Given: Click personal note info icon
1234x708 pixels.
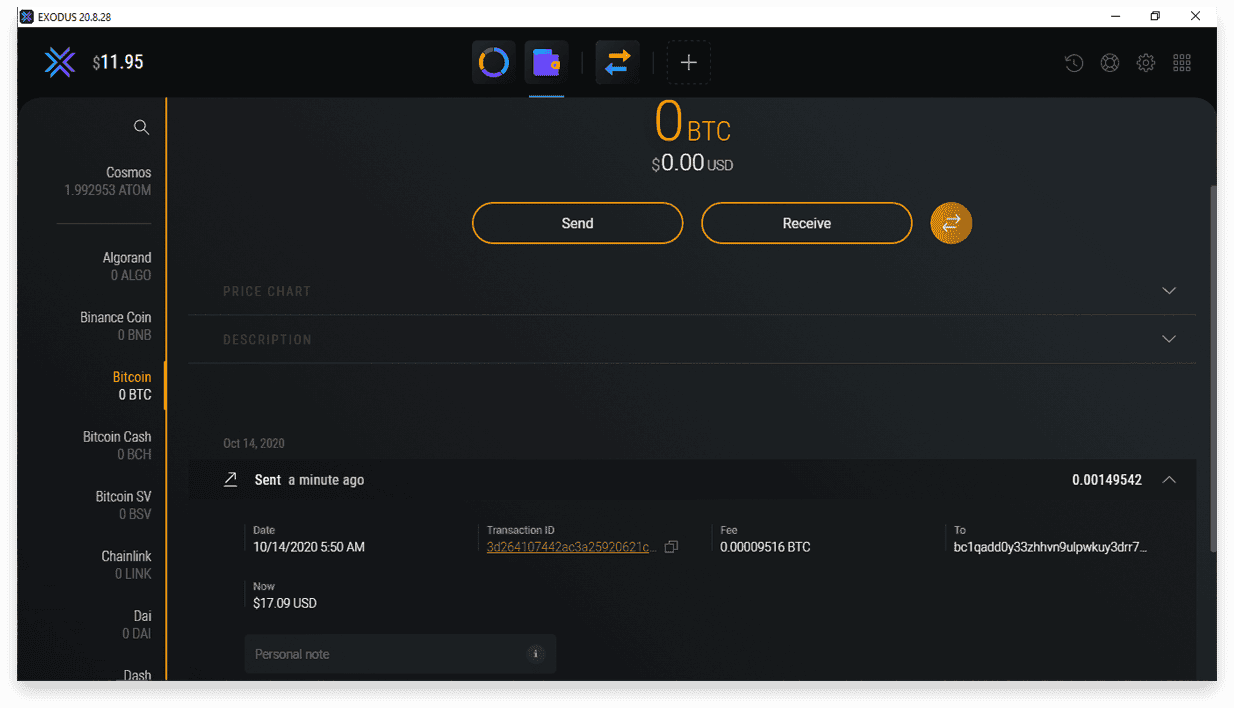Looking at the screenshot, I should 536,654.
